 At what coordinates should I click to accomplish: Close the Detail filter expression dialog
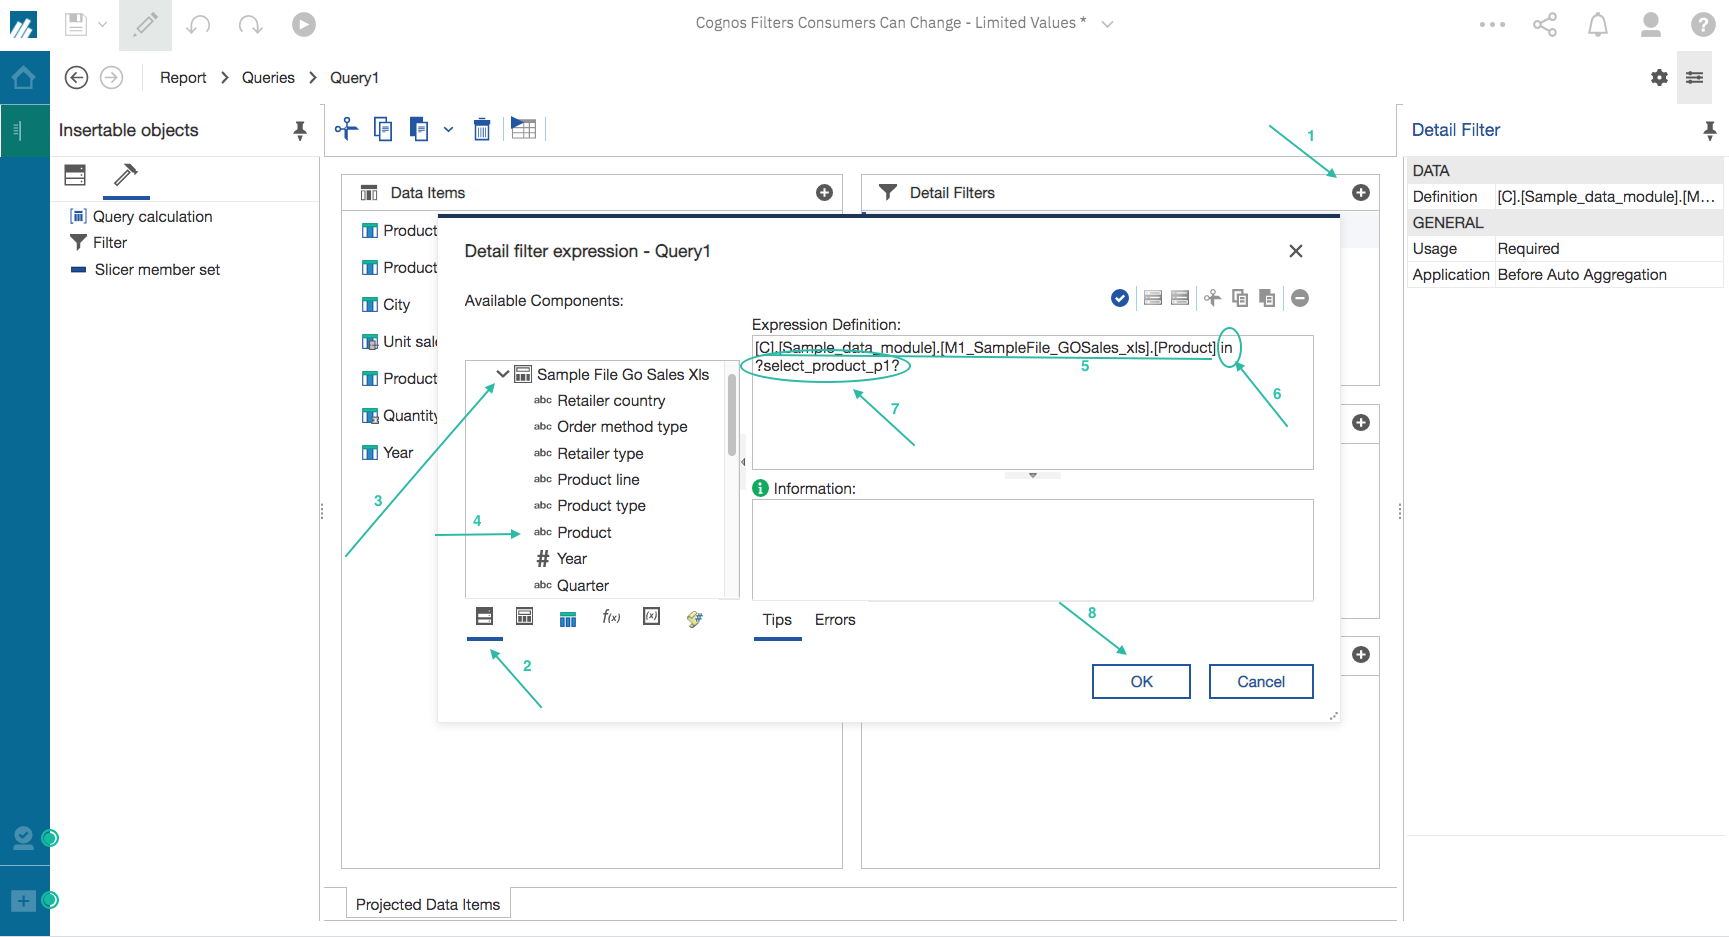click(1296, 251)
